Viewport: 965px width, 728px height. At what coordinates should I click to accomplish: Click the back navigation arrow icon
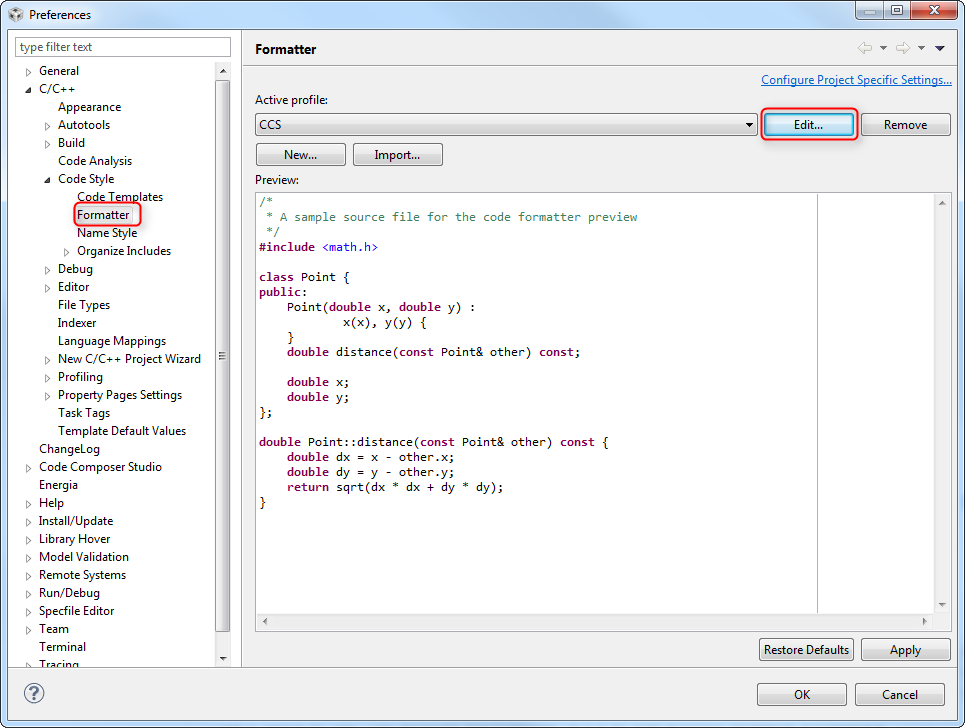coord(865,48)
